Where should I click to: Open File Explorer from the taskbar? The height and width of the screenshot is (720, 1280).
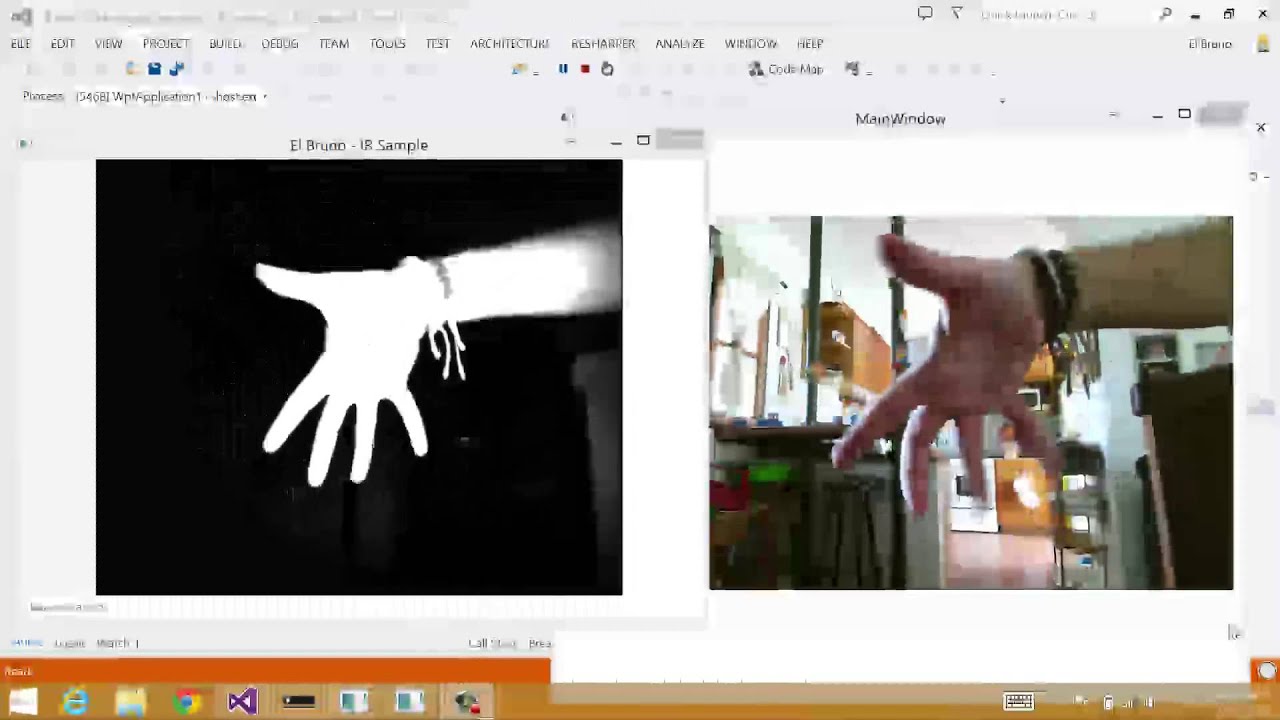130,701
